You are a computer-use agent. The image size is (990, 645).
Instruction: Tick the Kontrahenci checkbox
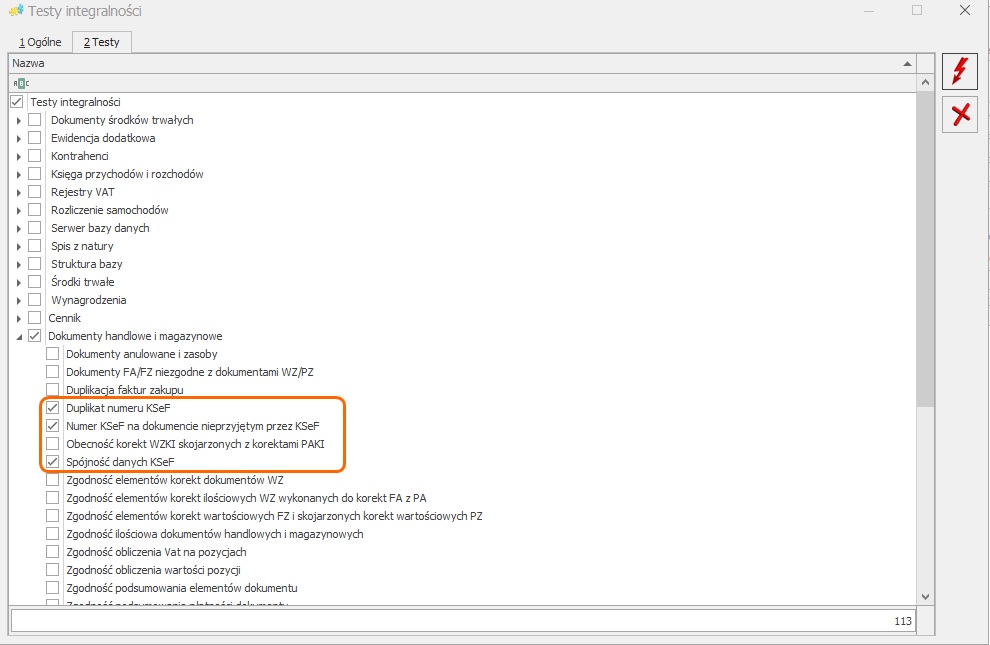[35, 156]
